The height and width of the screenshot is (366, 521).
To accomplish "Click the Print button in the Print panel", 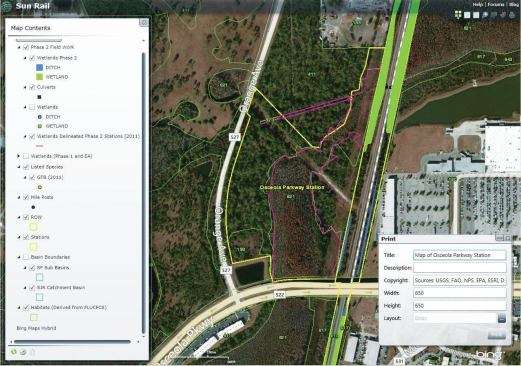I will tap(497, 335).
